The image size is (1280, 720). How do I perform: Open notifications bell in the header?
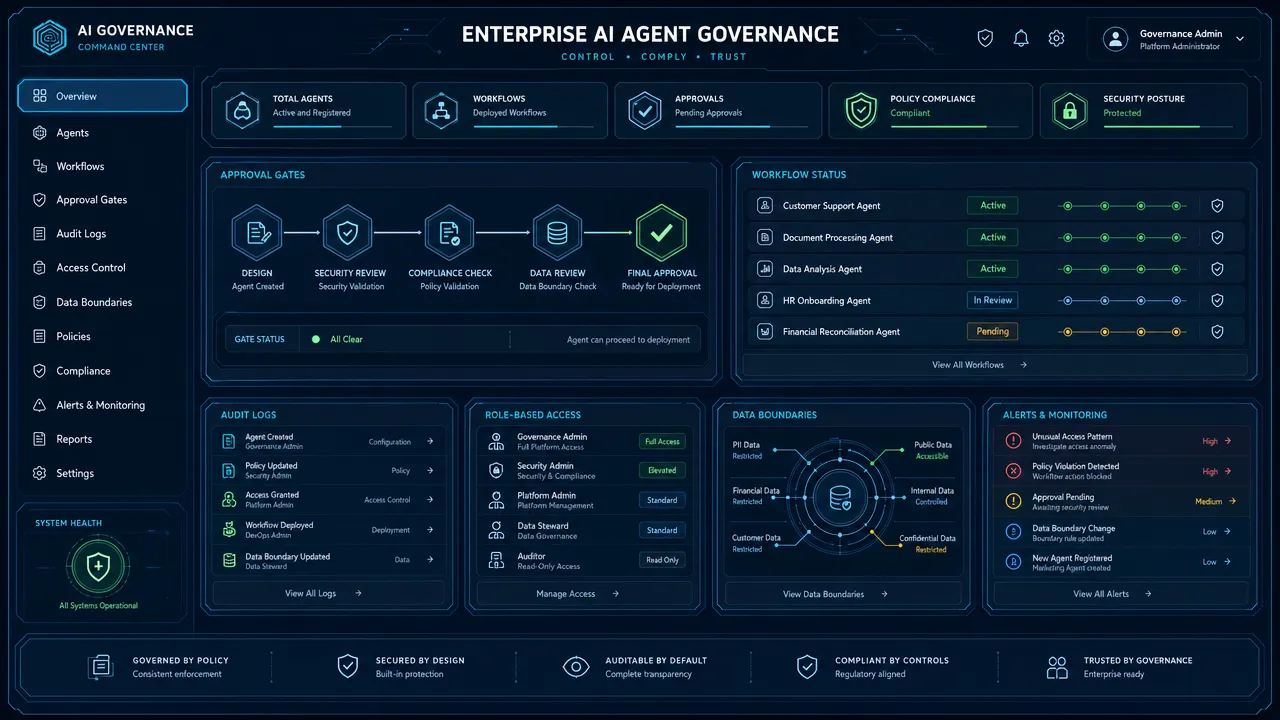(1021, 38)
